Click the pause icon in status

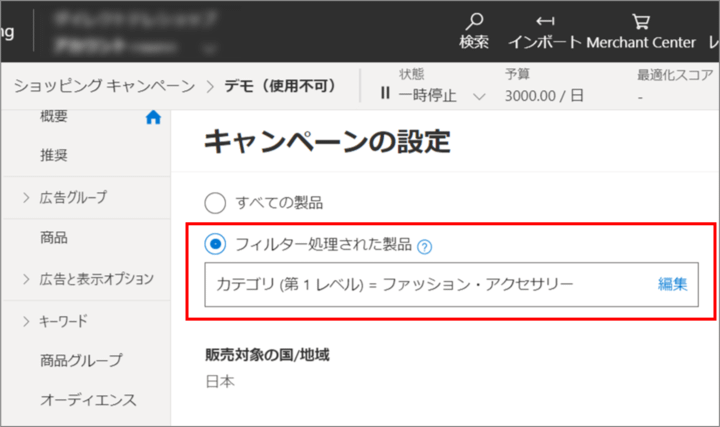pyautogui.click(x=385, y=95)
